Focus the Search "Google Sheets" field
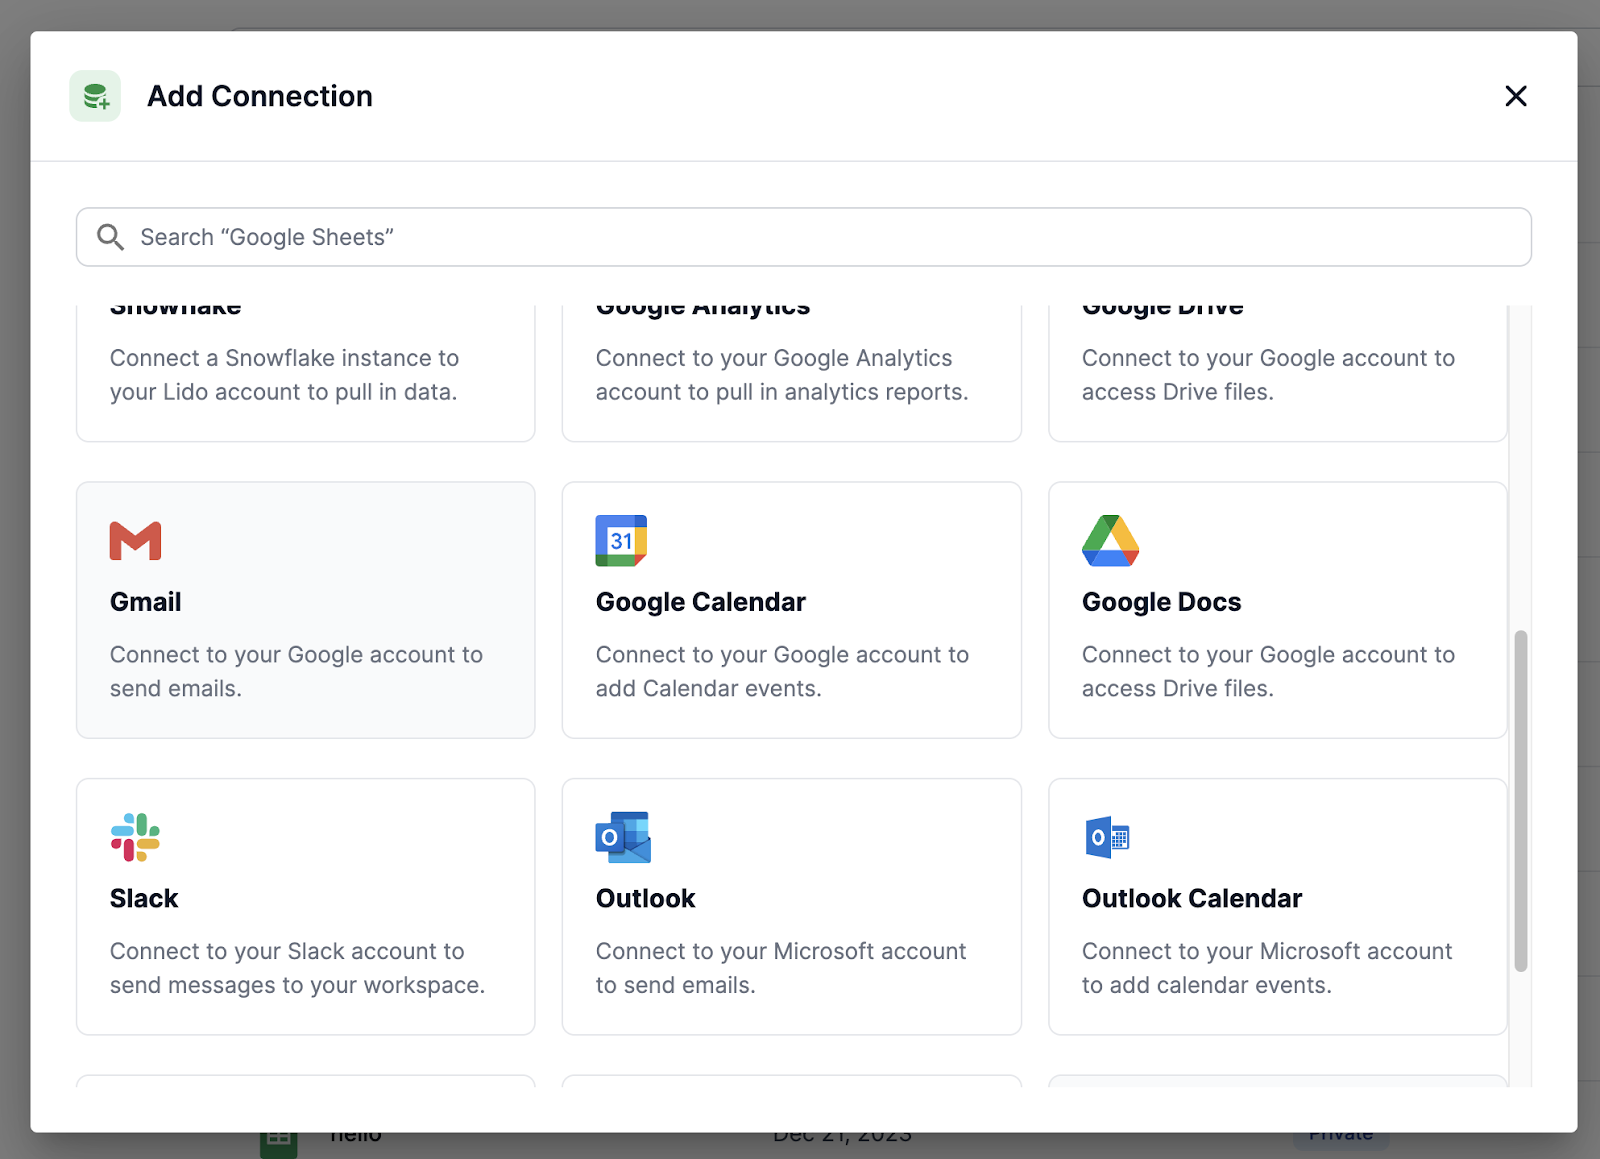This screenshot has height=1159, width=1600. pyautogui.click(x=804, y=237)
